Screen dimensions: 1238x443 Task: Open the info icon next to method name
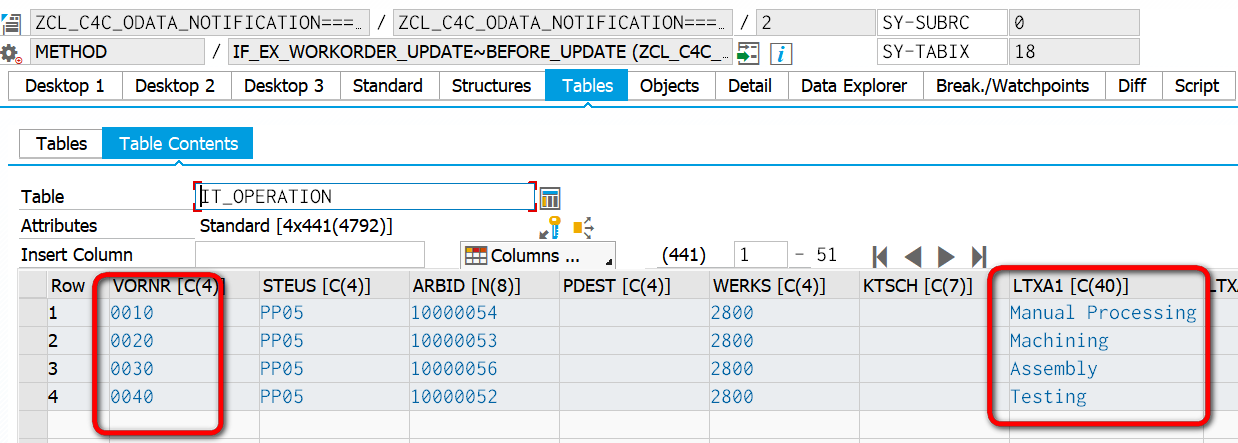point(780,53)
